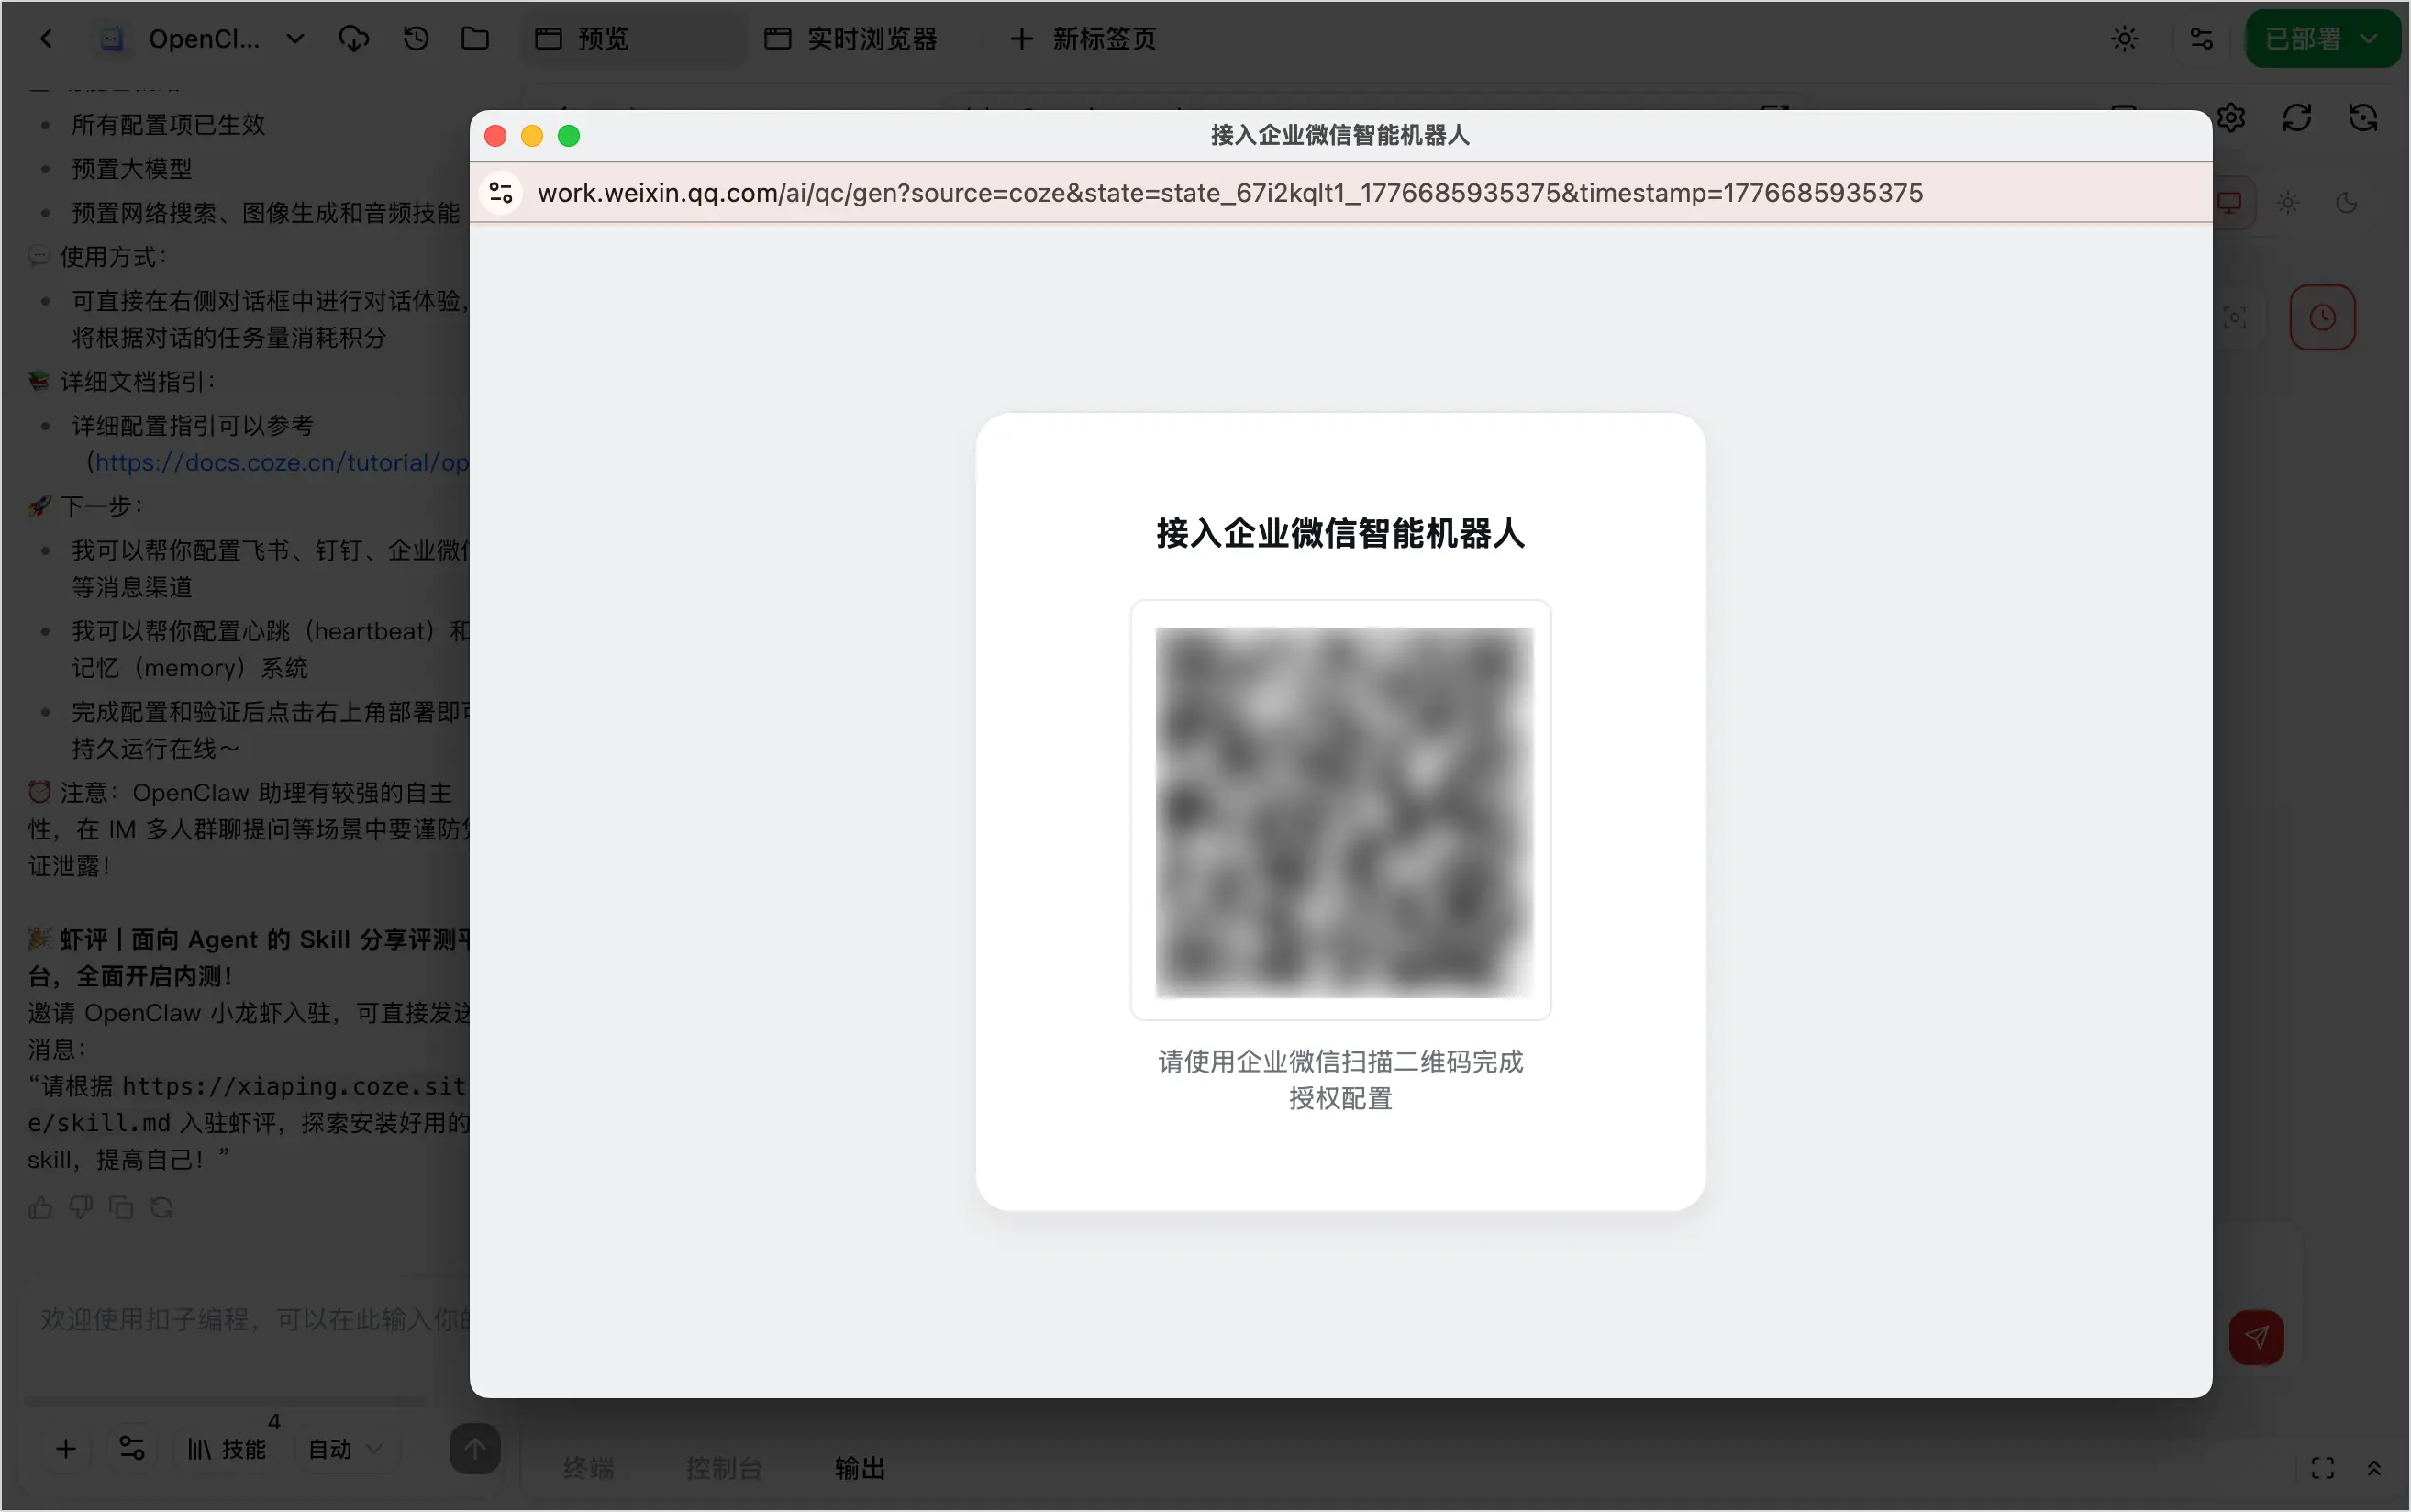The width and height of the screenshot is (2411, 1512).
Task: Send the message with the up-arrow button
Action: 475,1449
